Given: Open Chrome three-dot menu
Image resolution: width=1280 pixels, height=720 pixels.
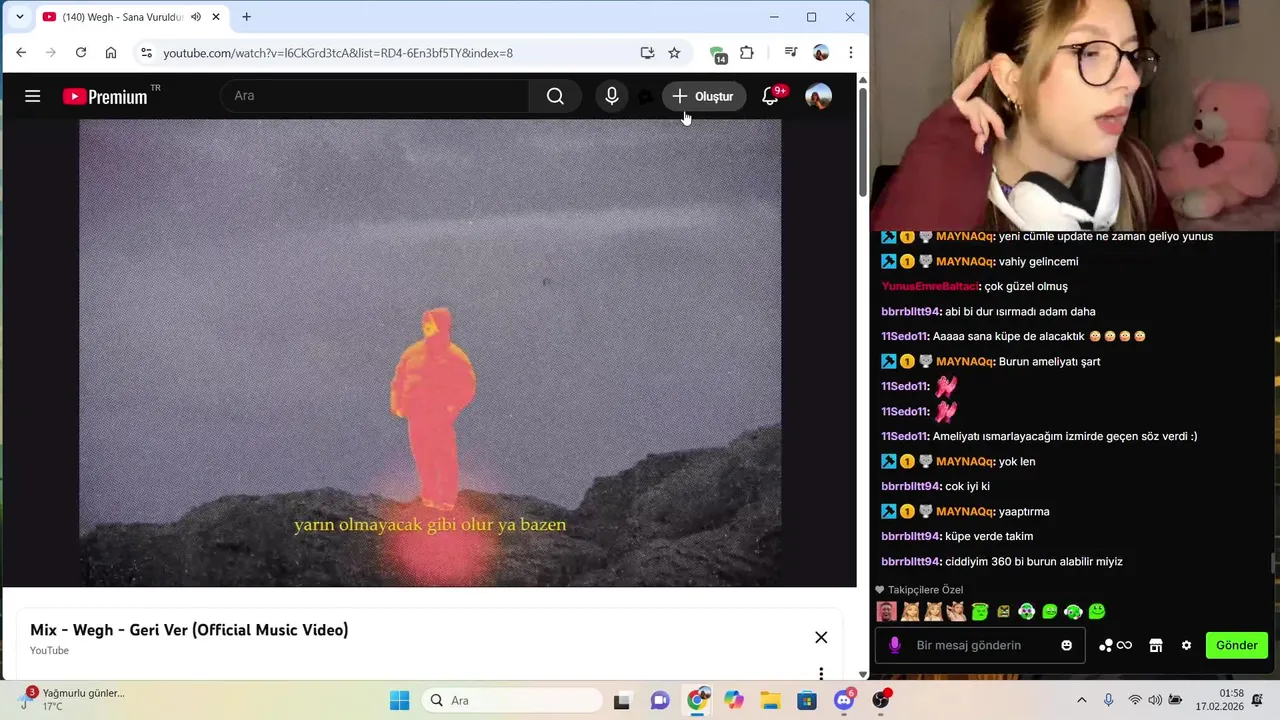Looking at the screenshot, I should [x=851, y=53].
